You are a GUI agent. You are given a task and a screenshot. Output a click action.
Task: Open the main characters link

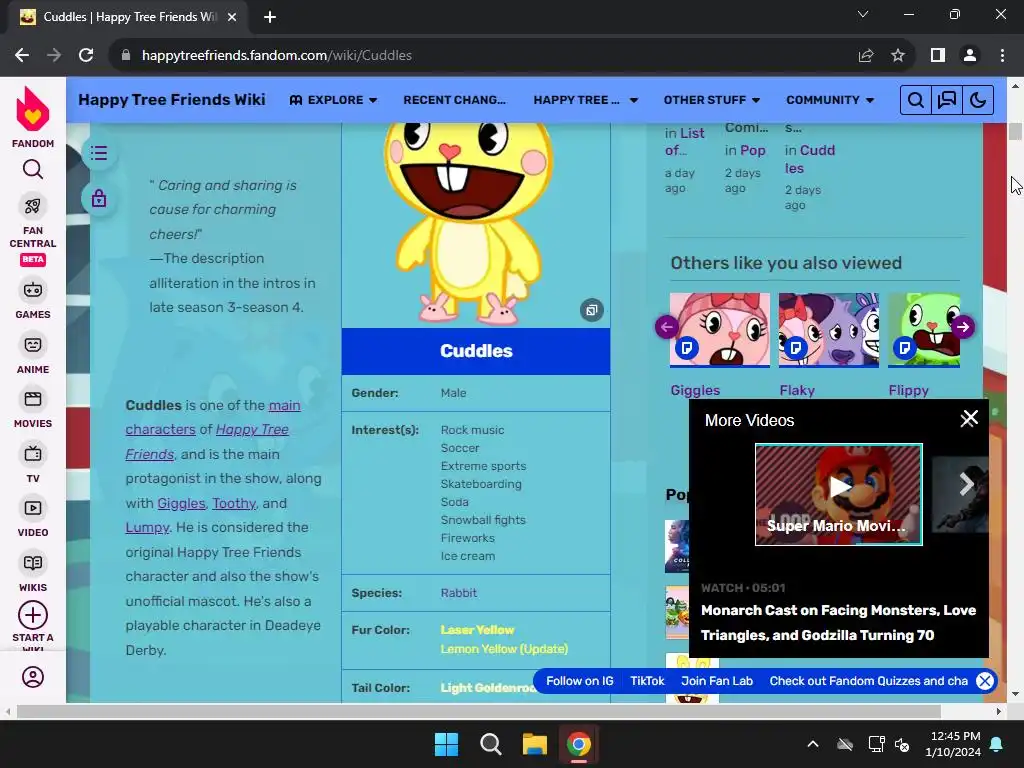[x=213, y=417]
